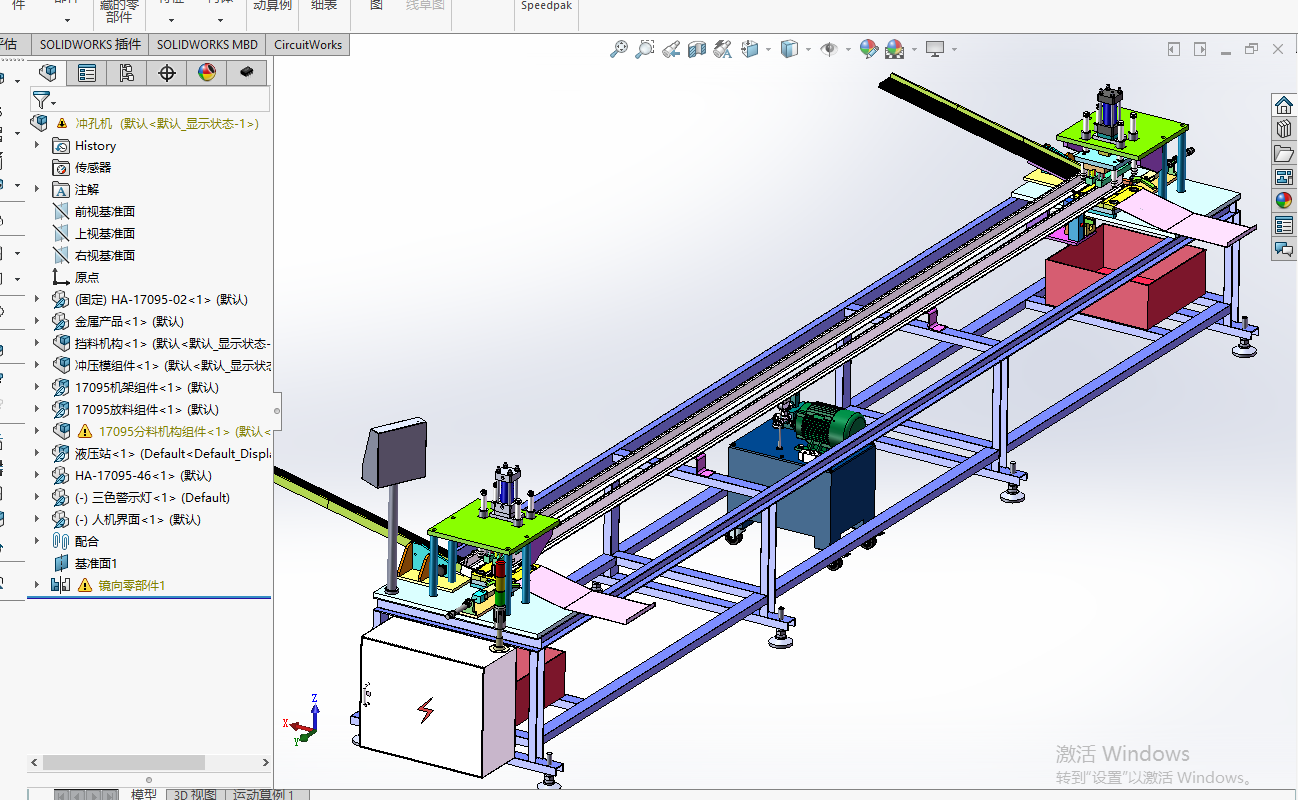Click Section View icon
The width and height of the screenshot is (1298, 800).
[697, 48]
